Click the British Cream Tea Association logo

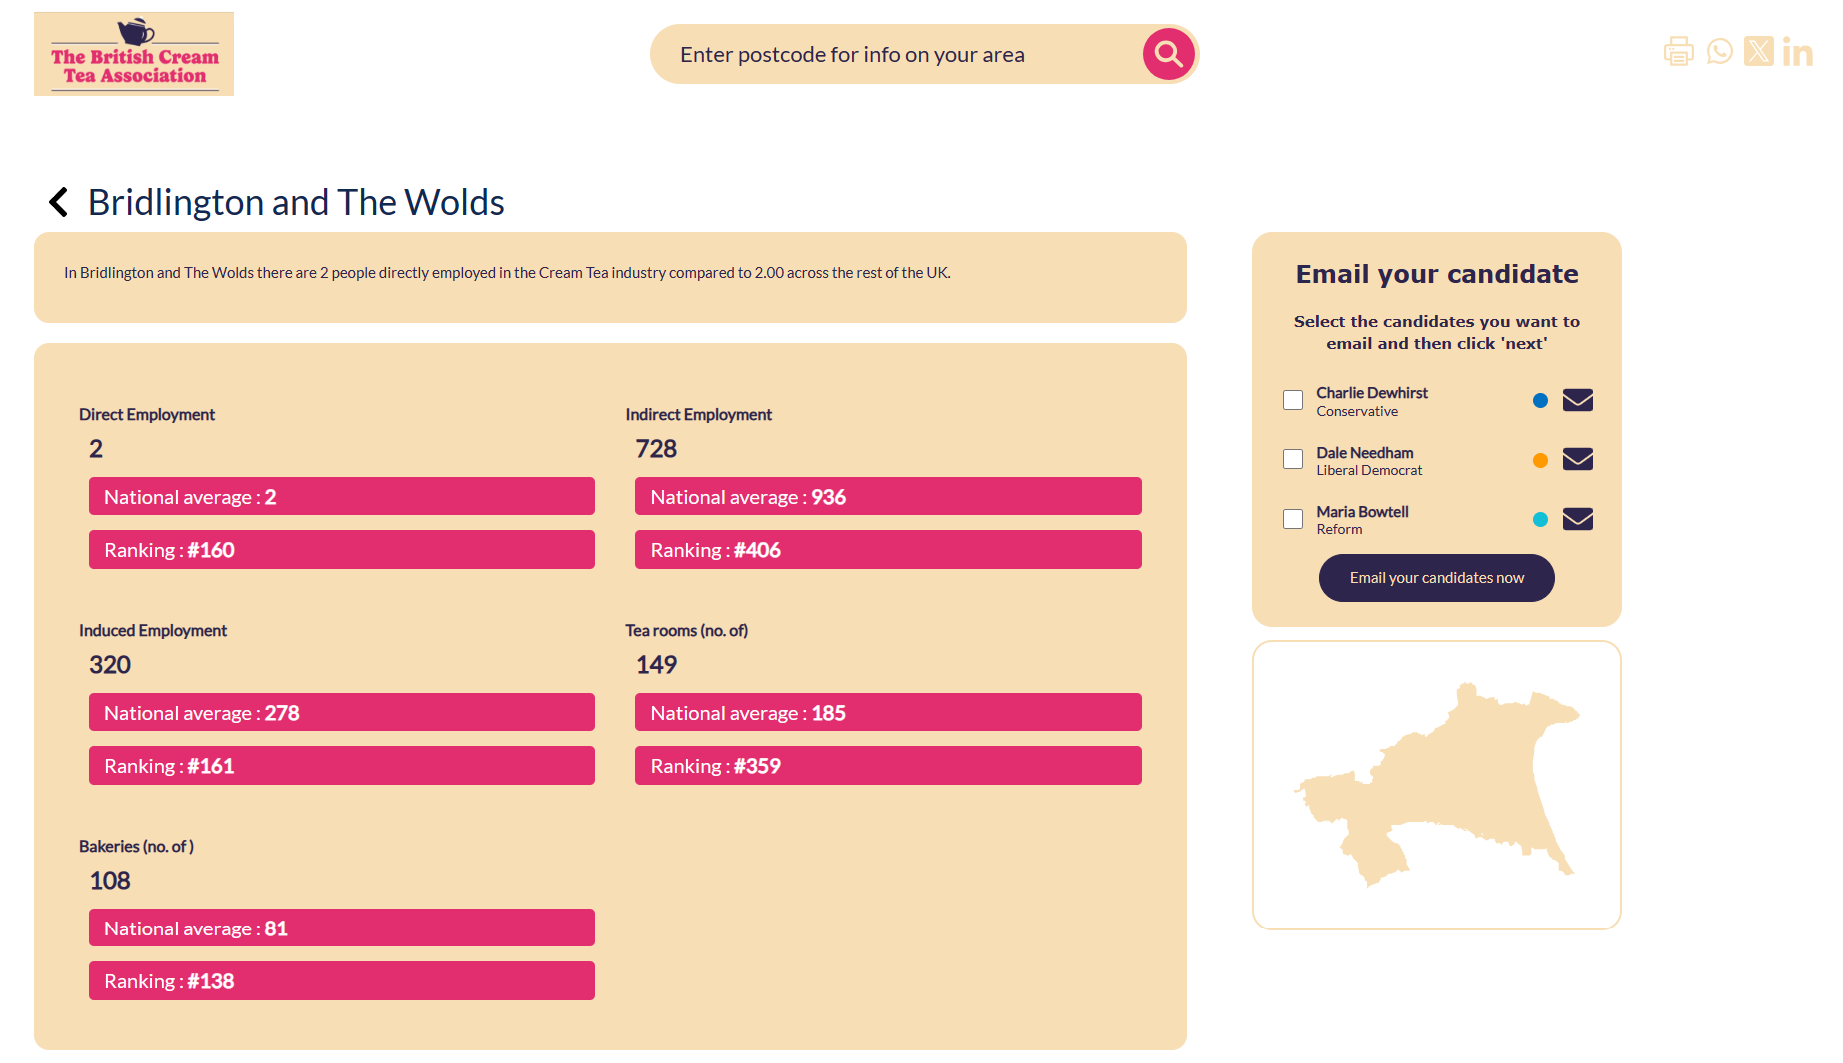pos(133,54)
